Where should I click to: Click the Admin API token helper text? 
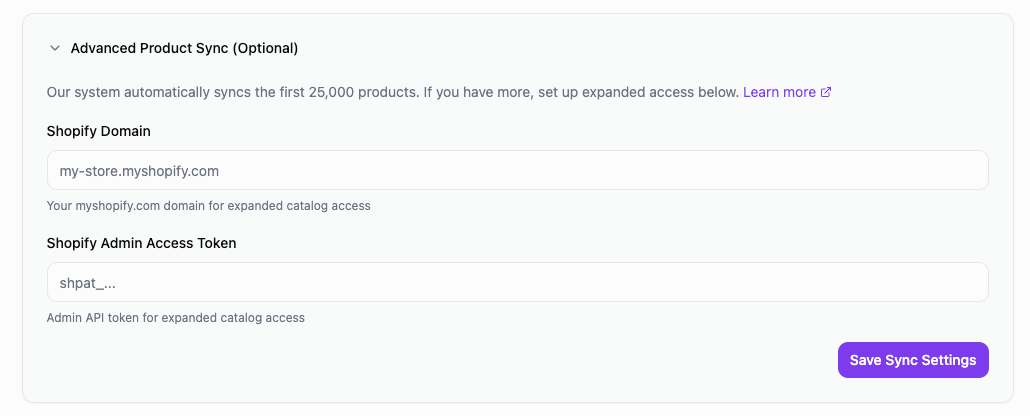click(175, 318)
